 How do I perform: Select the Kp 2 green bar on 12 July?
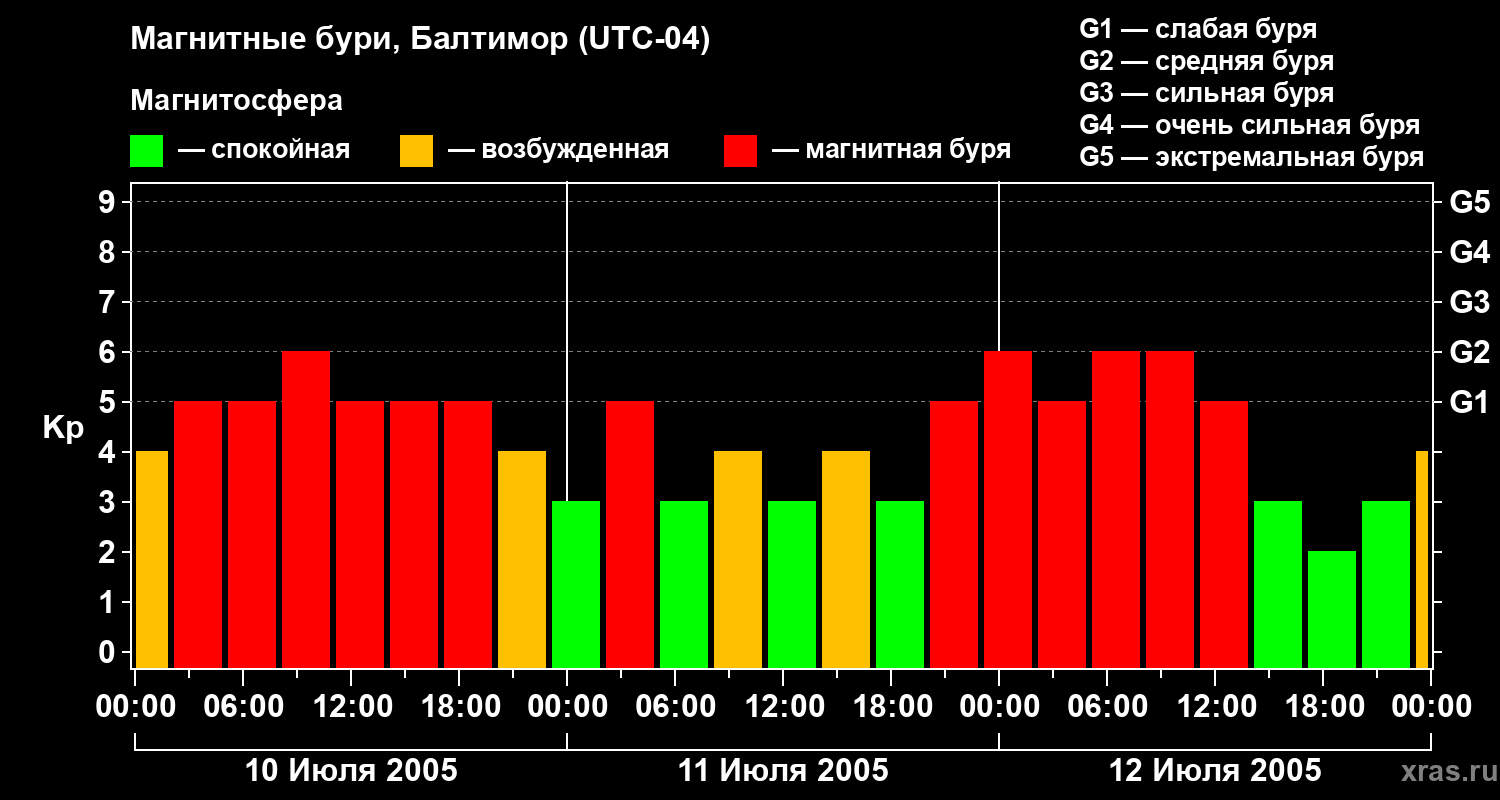point(1332,610)
